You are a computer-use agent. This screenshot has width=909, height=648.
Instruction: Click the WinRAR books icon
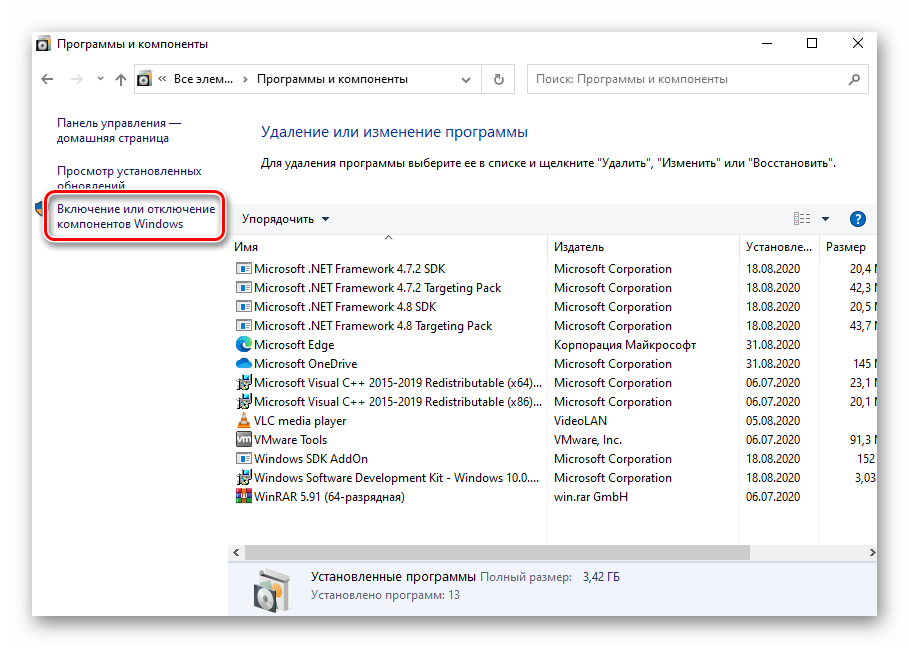[x=243, y=496]
